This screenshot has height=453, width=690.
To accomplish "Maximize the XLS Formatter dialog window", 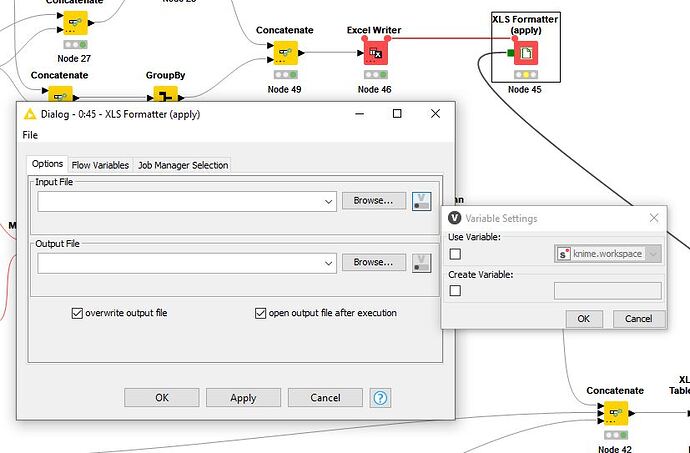I will [x=397, y=114].
